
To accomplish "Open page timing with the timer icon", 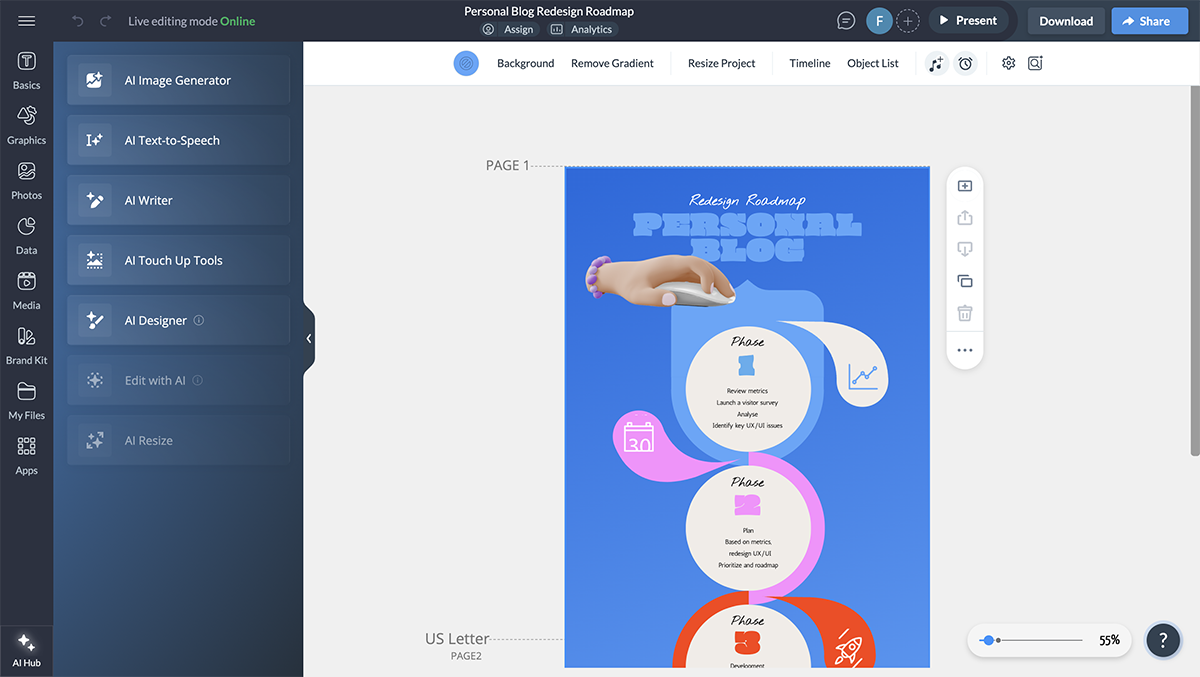I will click(x=965, y=62).
